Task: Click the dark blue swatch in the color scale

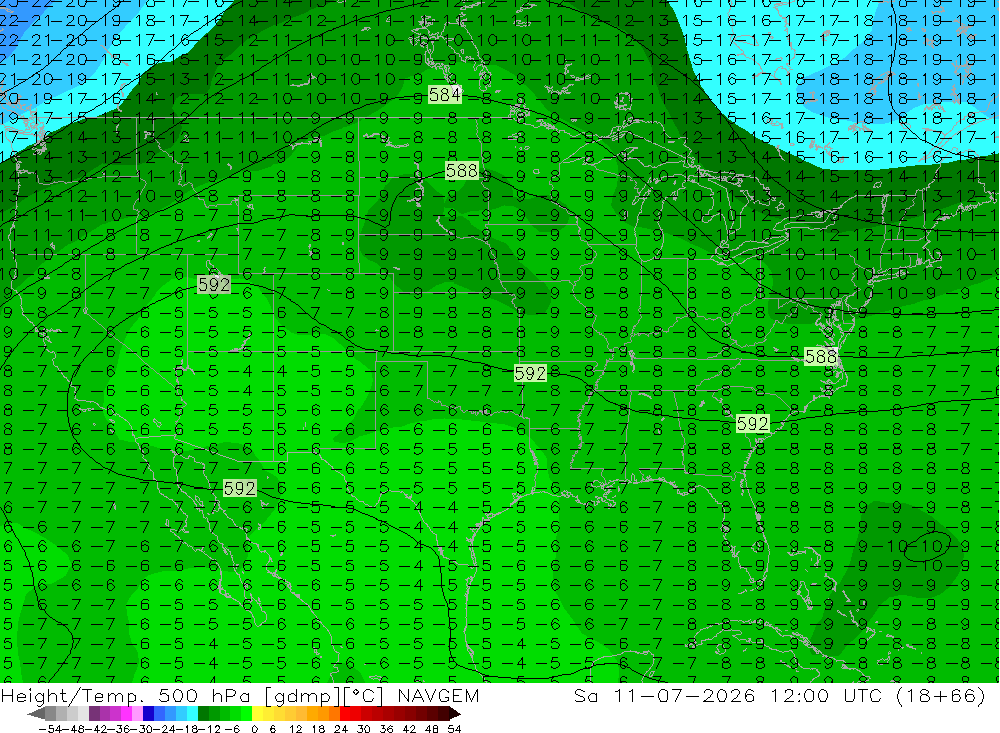Action: 148,714
